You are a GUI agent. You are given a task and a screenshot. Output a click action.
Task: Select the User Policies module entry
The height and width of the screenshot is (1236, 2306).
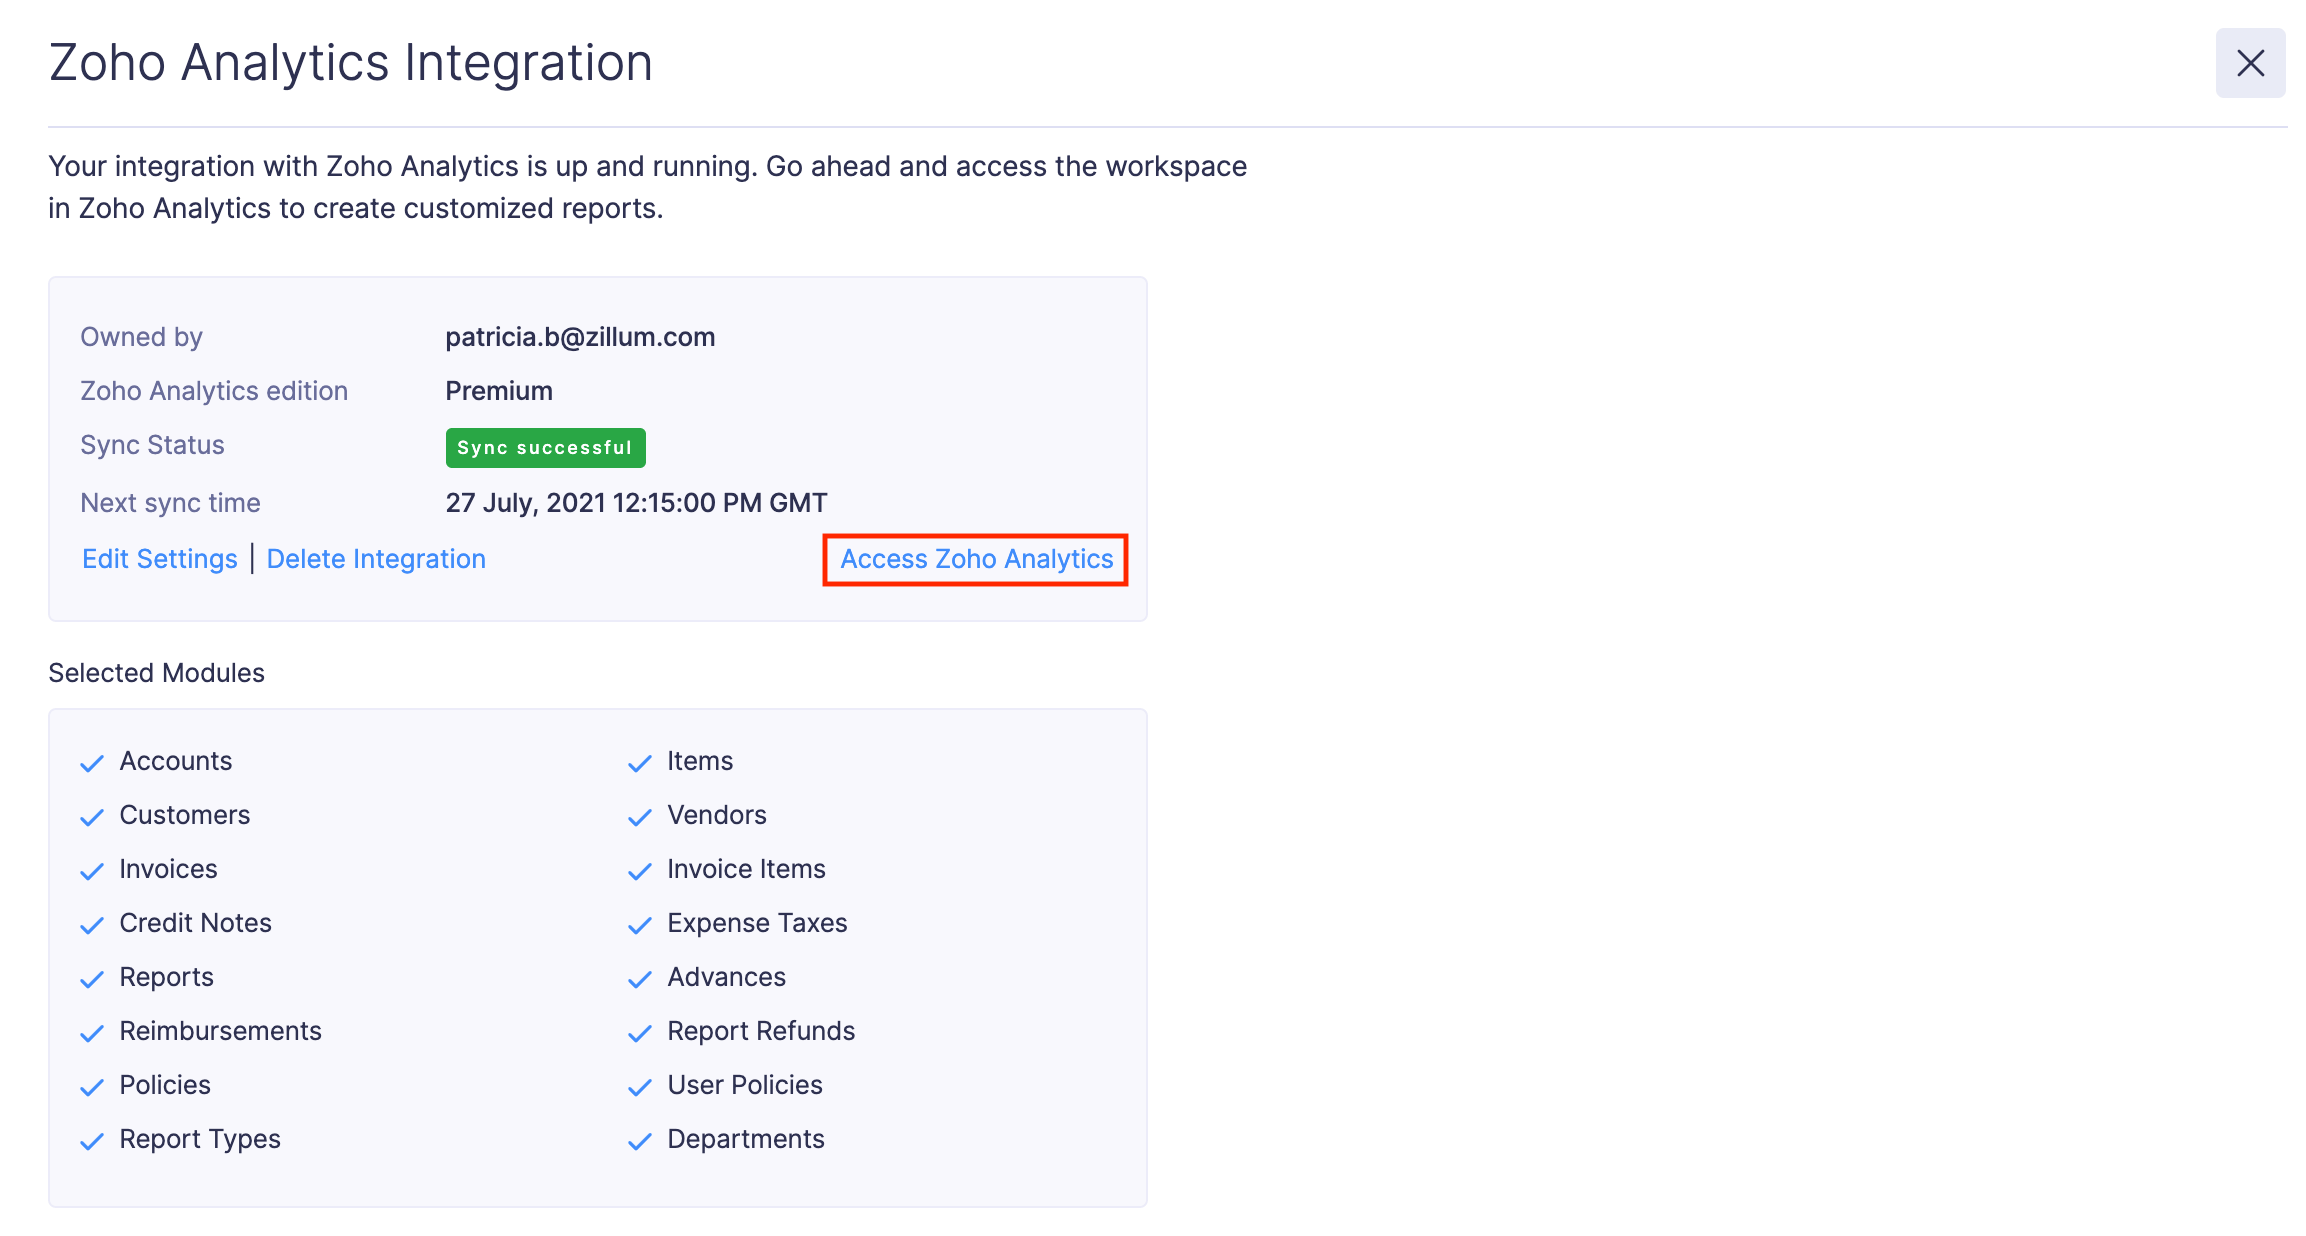(x=744, y=1084)
